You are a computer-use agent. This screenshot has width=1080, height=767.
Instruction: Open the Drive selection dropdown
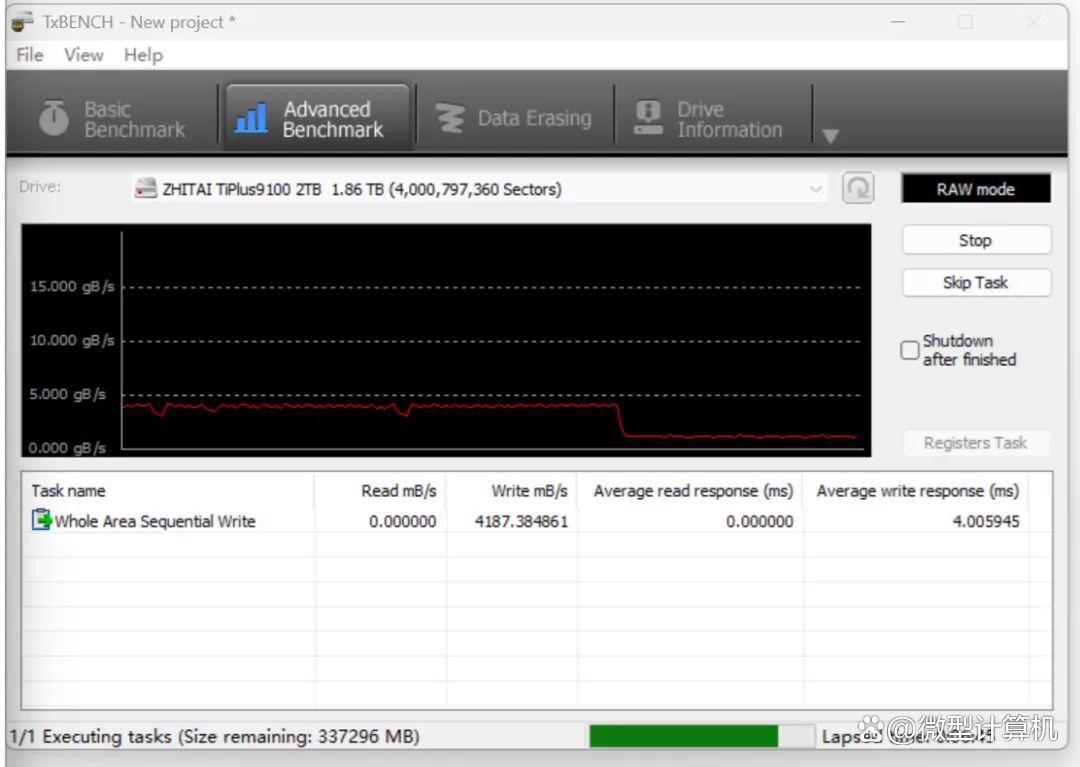(x=480, y=189)
